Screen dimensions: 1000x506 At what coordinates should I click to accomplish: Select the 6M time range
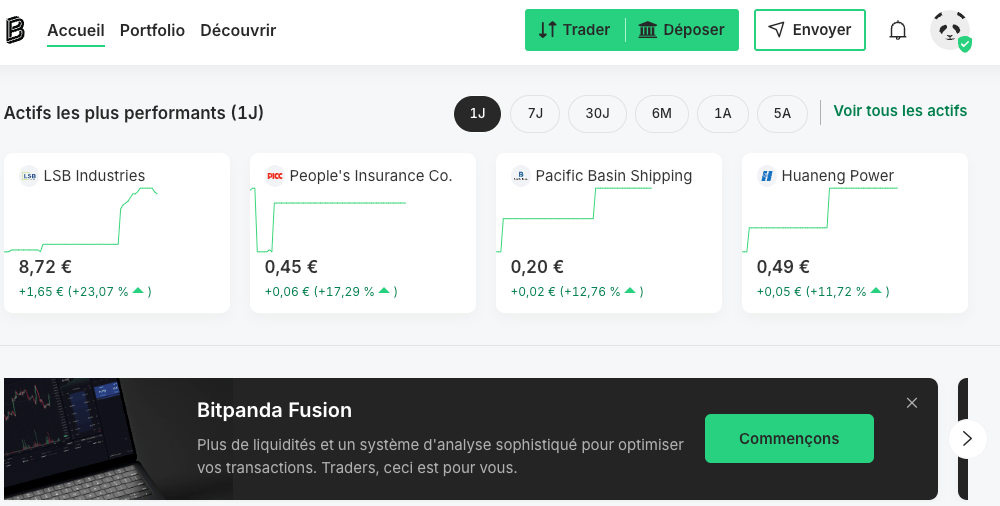coord(661,113)
